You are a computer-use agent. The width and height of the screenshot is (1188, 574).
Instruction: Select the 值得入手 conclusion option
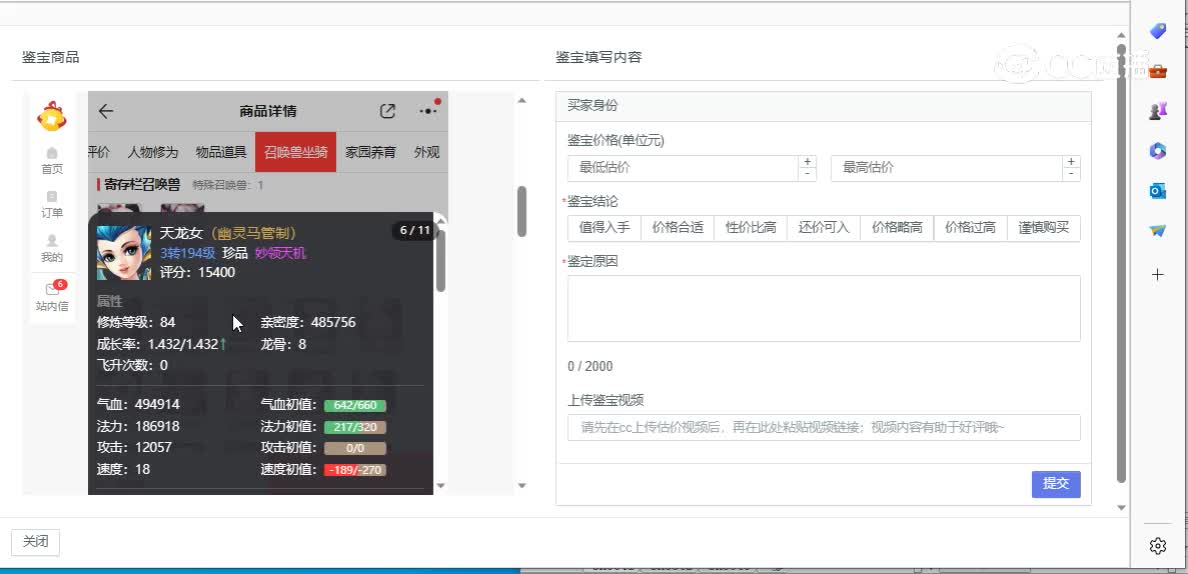[604, 228]
